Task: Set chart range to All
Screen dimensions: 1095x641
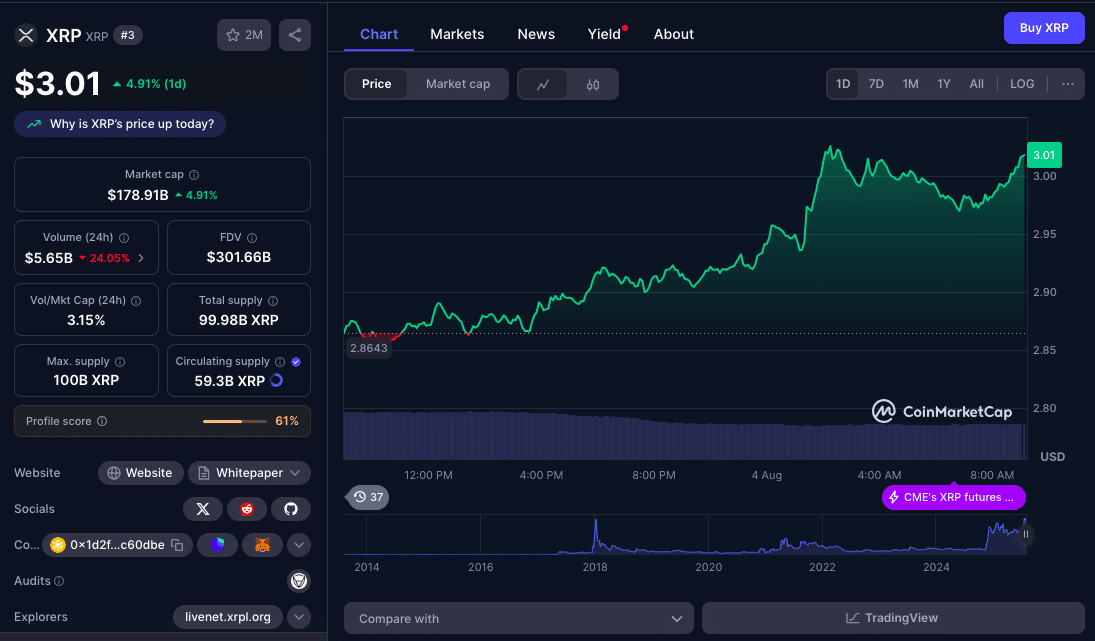Action: 976,84
